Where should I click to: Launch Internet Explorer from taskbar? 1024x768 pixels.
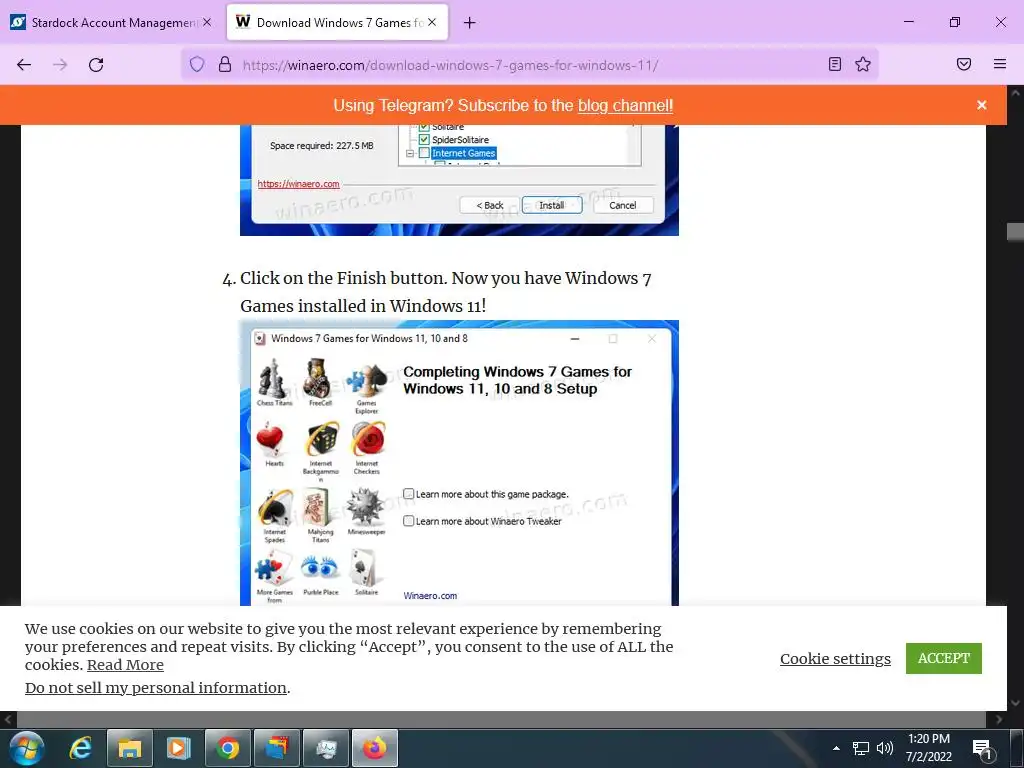(80, 748)
